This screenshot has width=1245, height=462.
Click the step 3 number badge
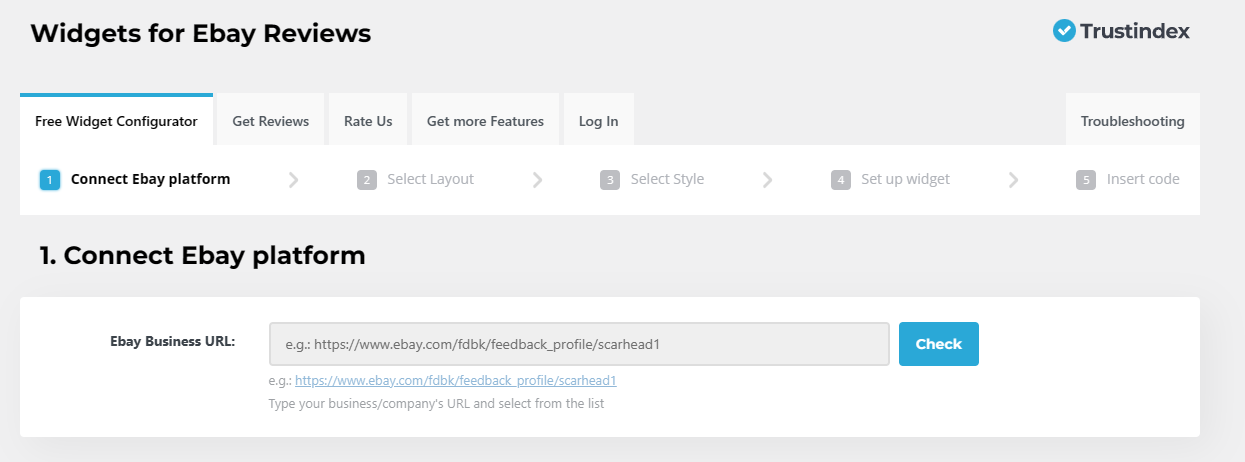pos(610,180)
